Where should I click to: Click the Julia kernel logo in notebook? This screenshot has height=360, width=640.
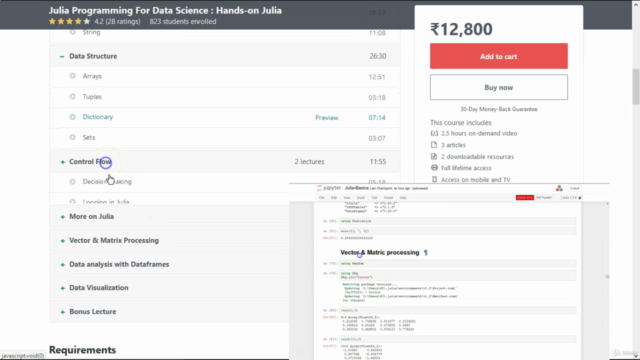[559, 188]
